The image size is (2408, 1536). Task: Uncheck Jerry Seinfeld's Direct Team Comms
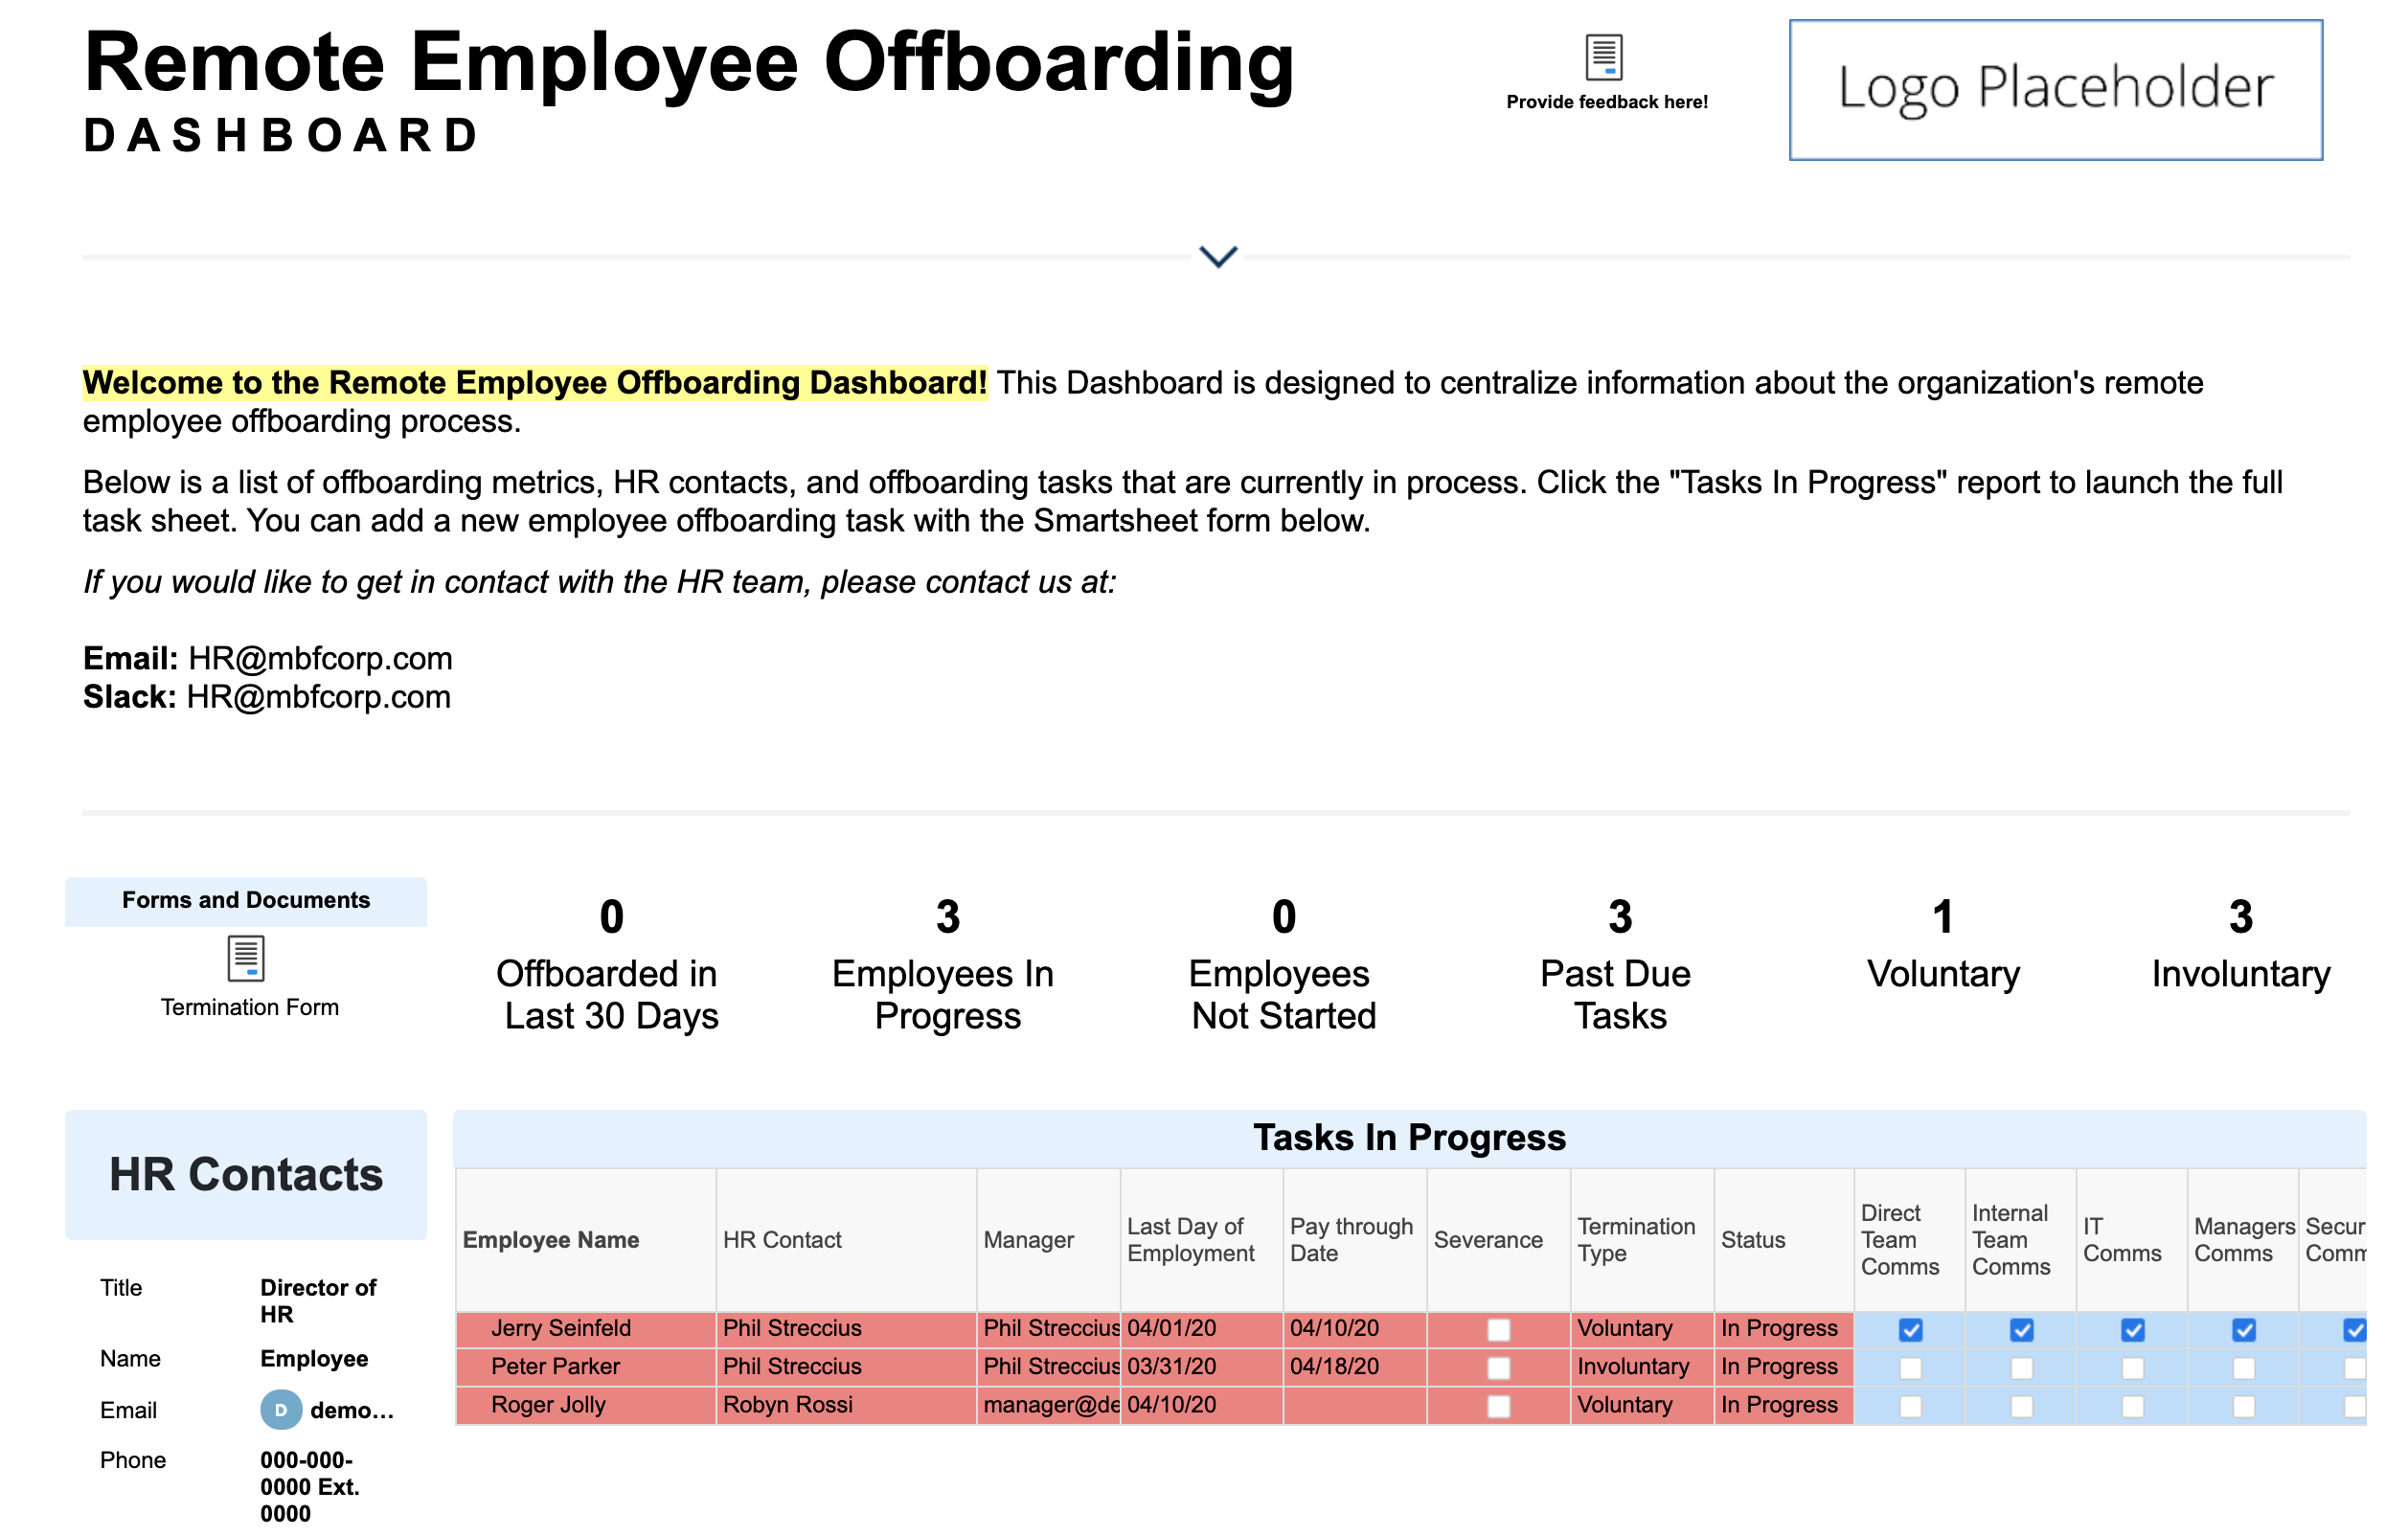(x=1910, y=1329)
